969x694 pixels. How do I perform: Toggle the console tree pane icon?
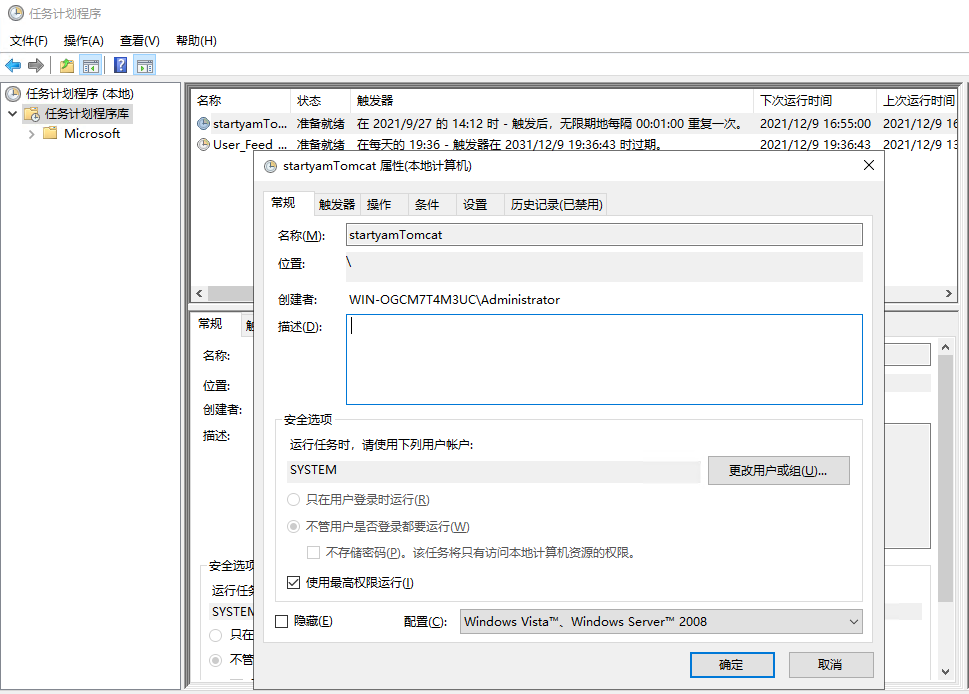click(90, 64)
